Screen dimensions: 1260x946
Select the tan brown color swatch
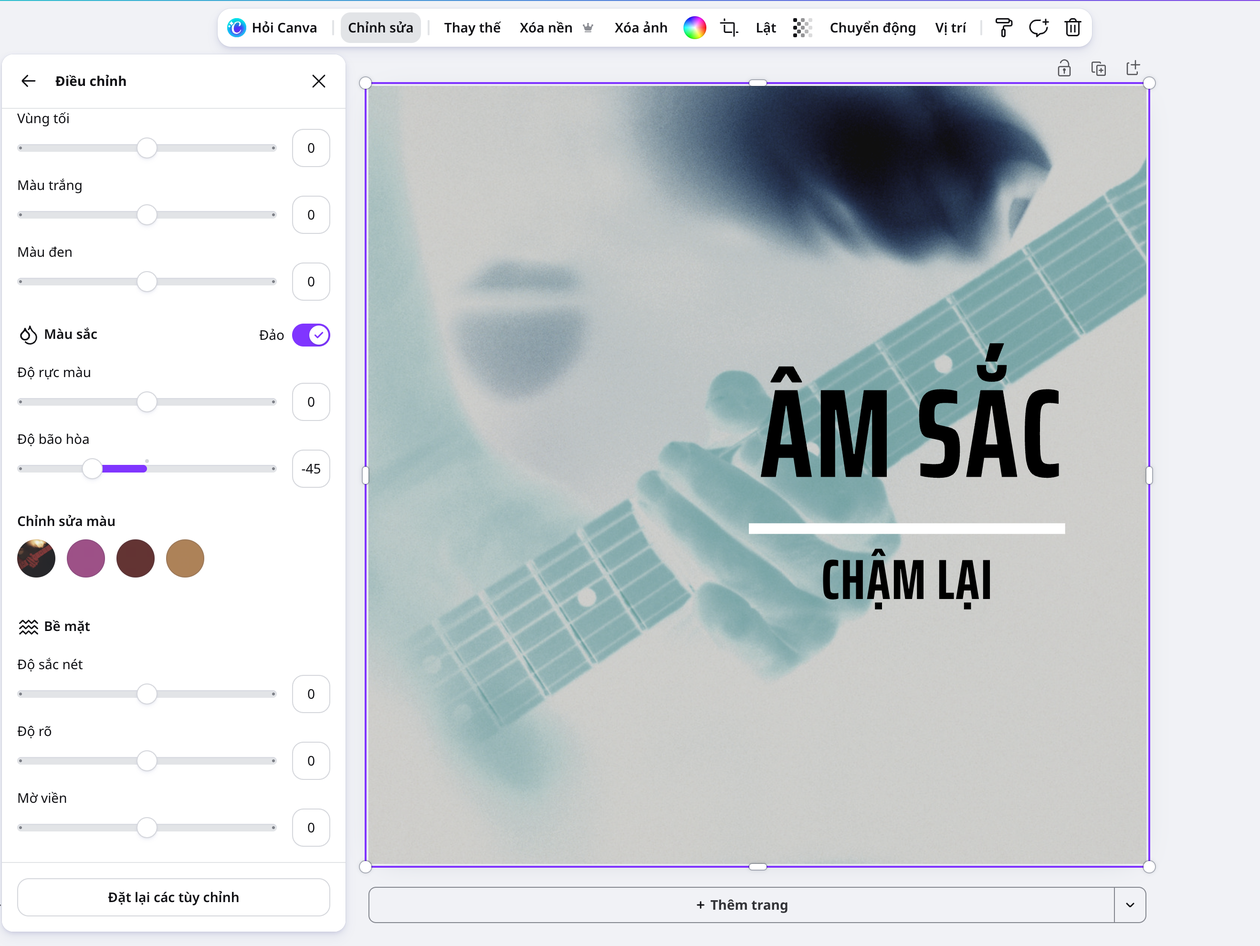coord(185,559)
